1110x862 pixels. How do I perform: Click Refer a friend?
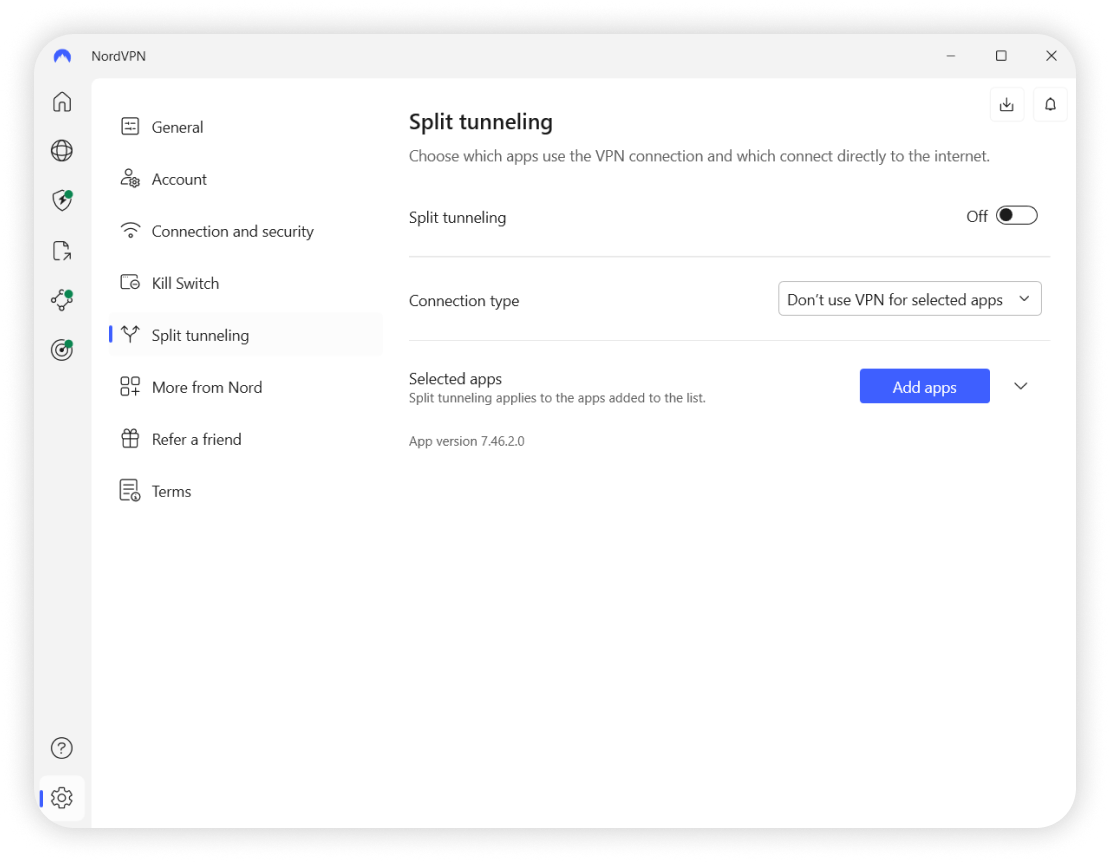[196, 439]
